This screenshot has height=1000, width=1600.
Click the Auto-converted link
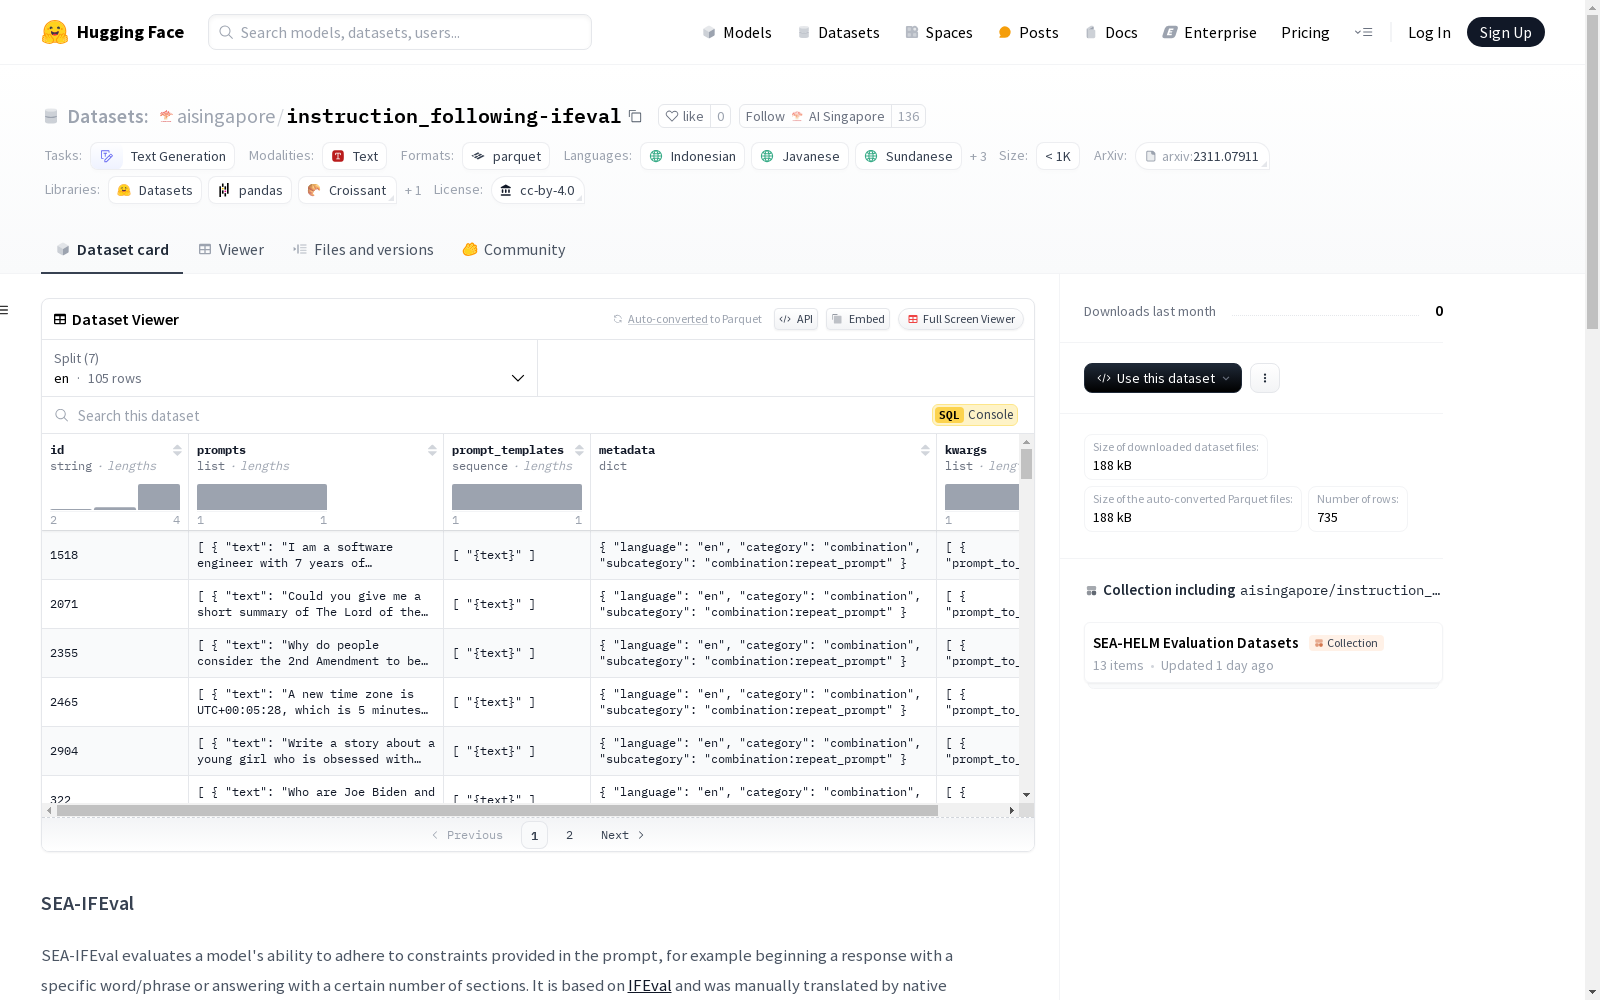click(x=667, y=319)
